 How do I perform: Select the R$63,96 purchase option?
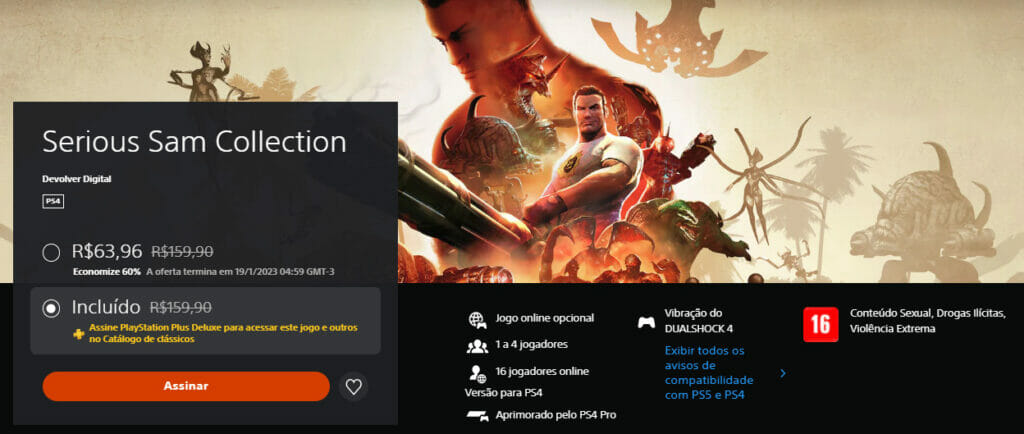tap(51, 253)
